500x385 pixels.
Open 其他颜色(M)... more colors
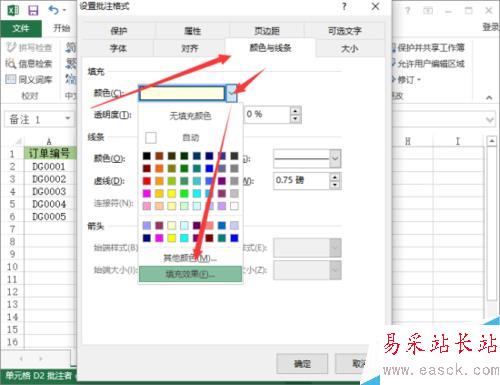click(190, 258)
